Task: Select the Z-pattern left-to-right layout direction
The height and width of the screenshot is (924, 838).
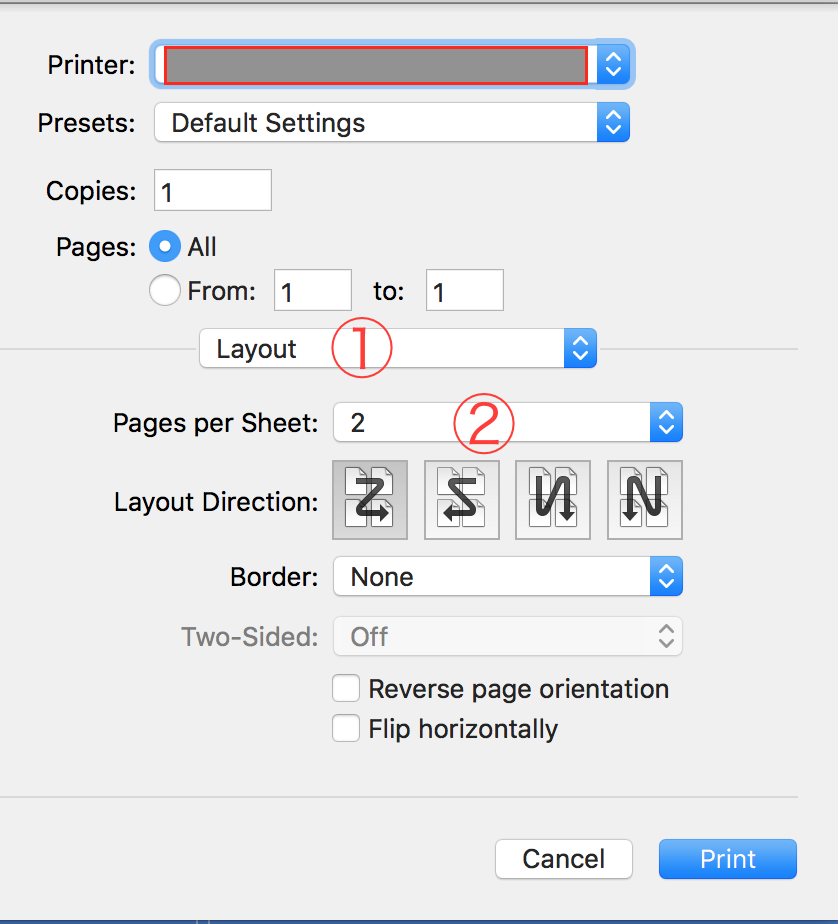Action: [369, 500]
